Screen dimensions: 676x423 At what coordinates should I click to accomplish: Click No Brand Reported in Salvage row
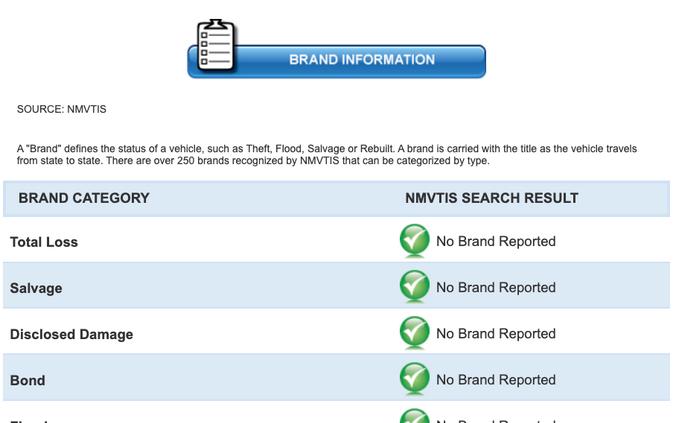pyautogui.click(x=496, y=288)
